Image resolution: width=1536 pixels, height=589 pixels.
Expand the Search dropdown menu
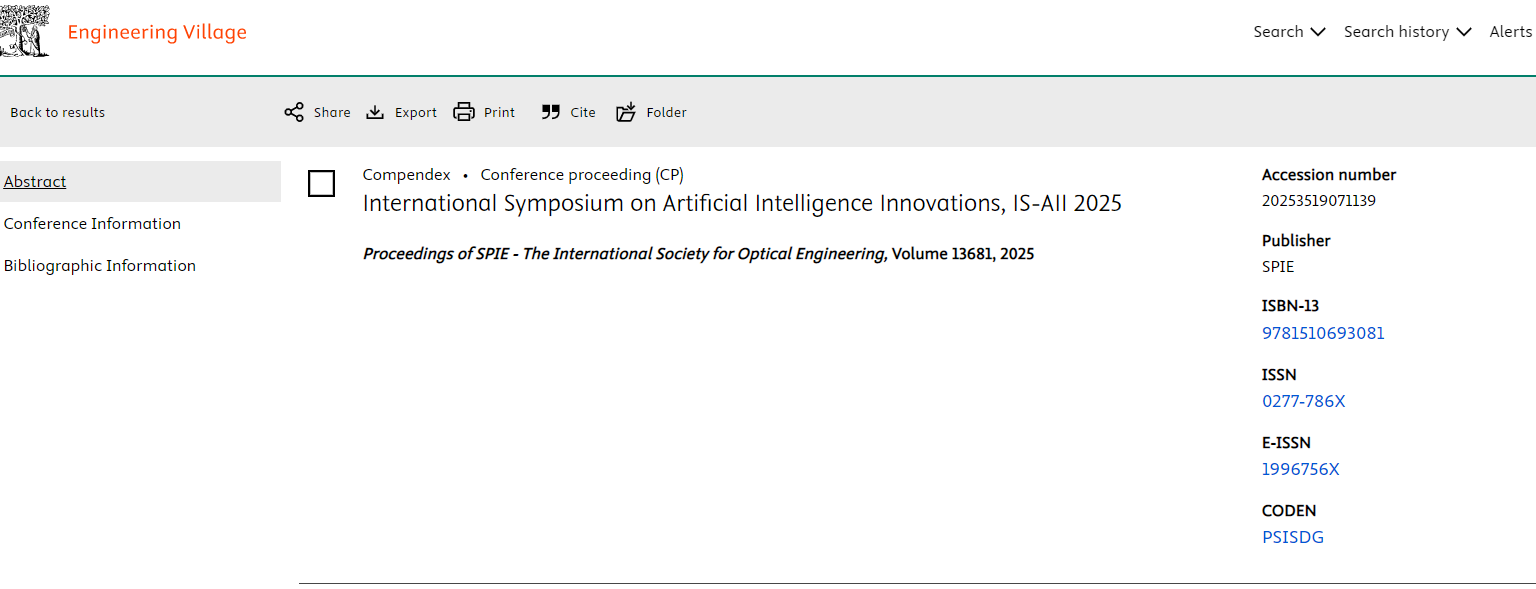(x=1289, y=32)
